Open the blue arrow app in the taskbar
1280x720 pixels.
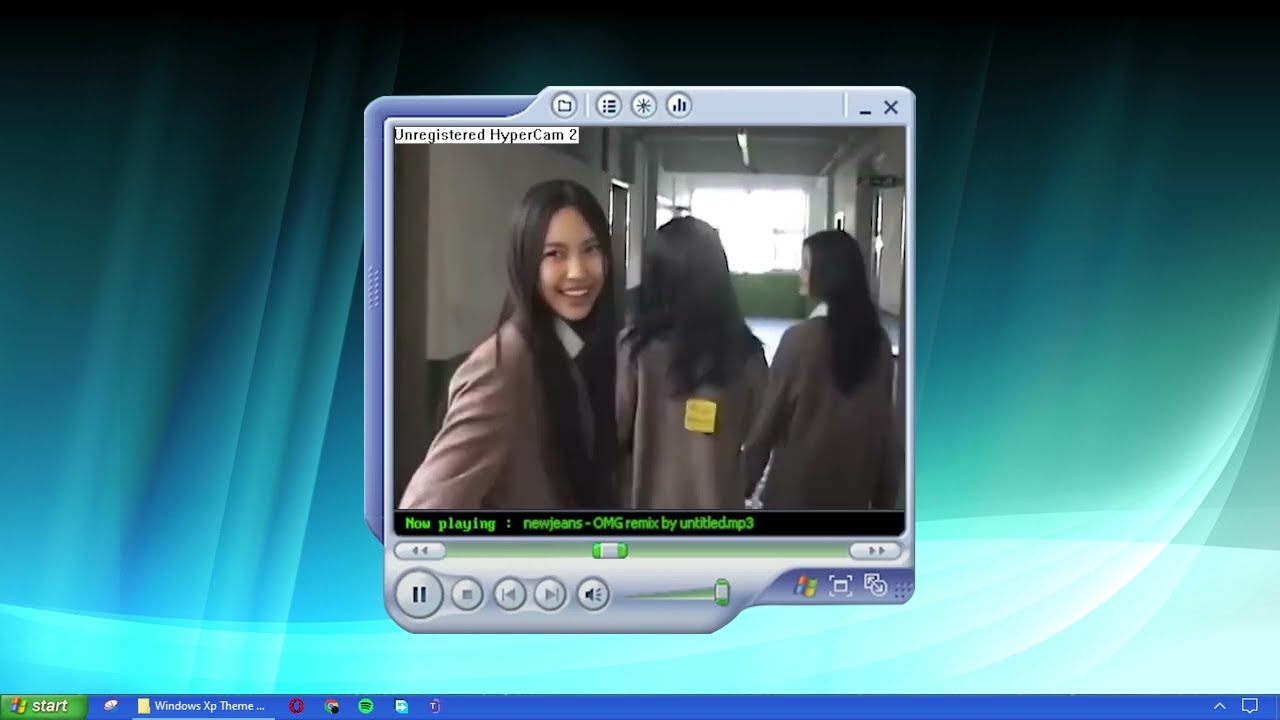[401, 706]
